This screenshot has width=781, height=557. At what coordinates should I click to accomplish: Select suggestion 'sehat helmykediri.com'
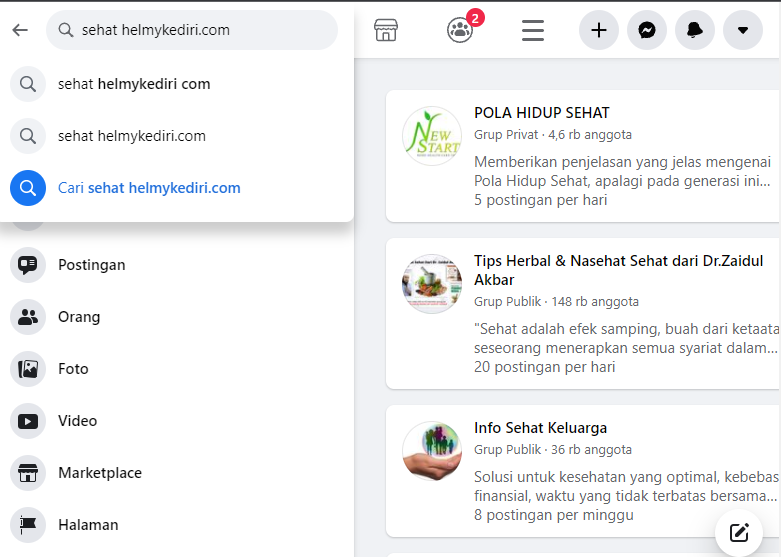177,136
